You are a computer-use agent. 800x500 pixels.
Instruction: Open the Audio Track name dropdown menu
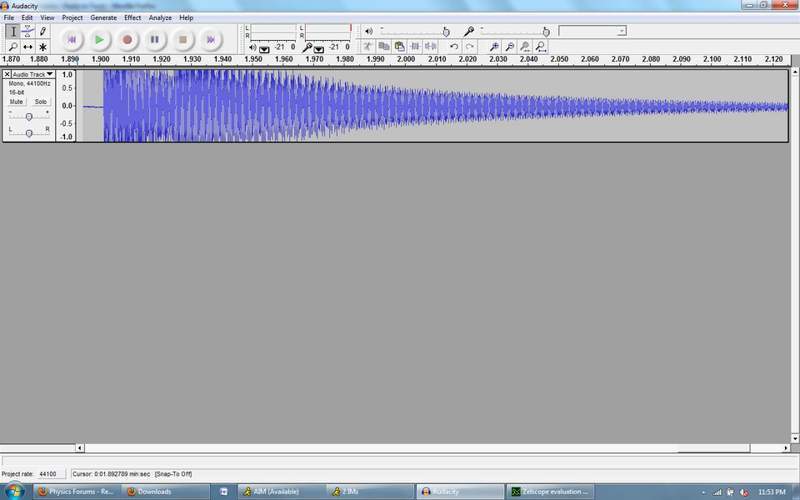[x=33, y=74]
